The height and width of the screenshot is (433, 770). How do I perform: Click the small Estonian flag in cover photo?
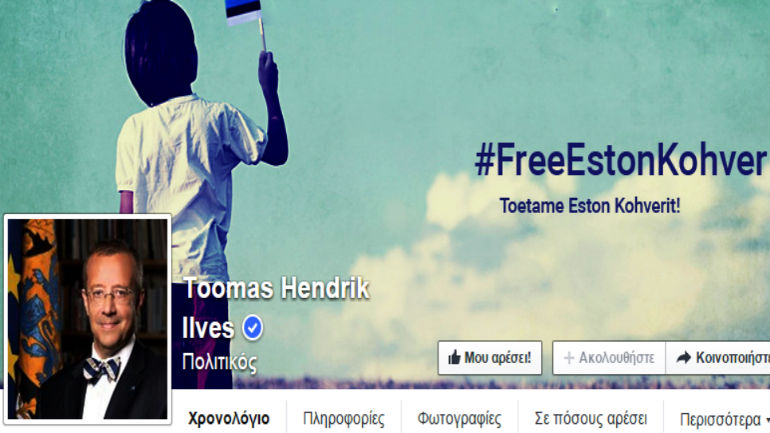tap(243, 11)
